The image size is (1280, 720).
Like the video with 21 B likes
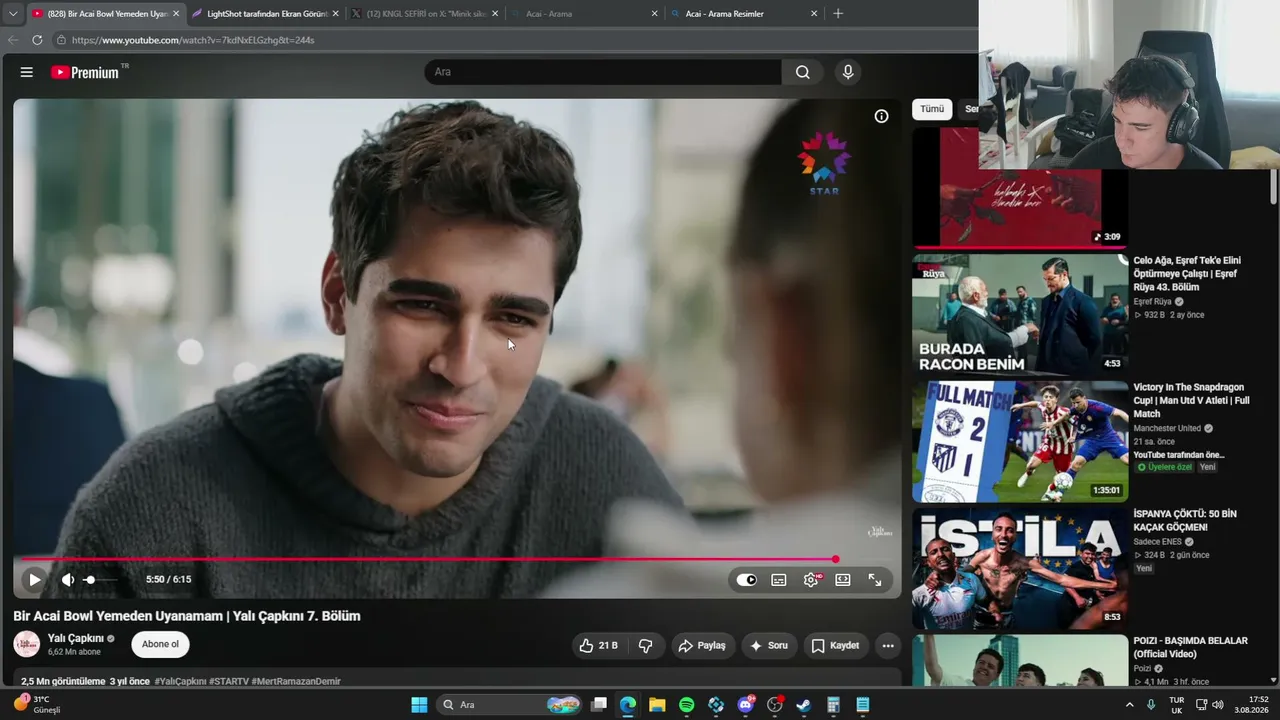pos(598,645)
